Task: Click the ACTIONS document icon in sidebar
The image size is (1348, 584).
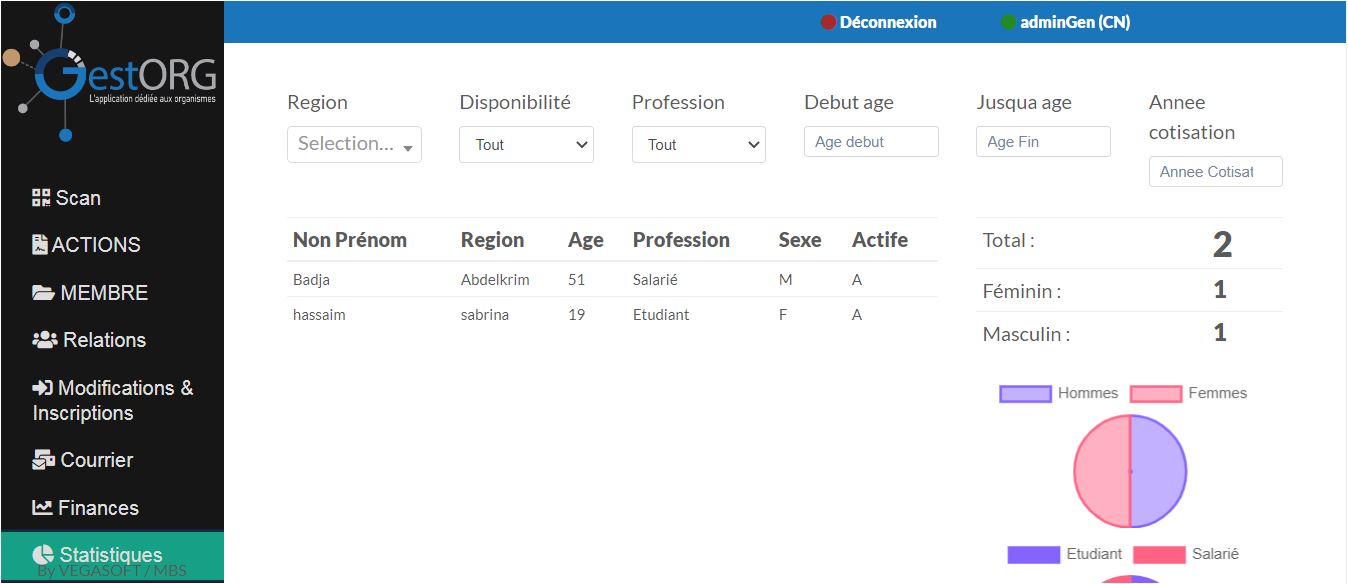Action: tap(40, 245)
